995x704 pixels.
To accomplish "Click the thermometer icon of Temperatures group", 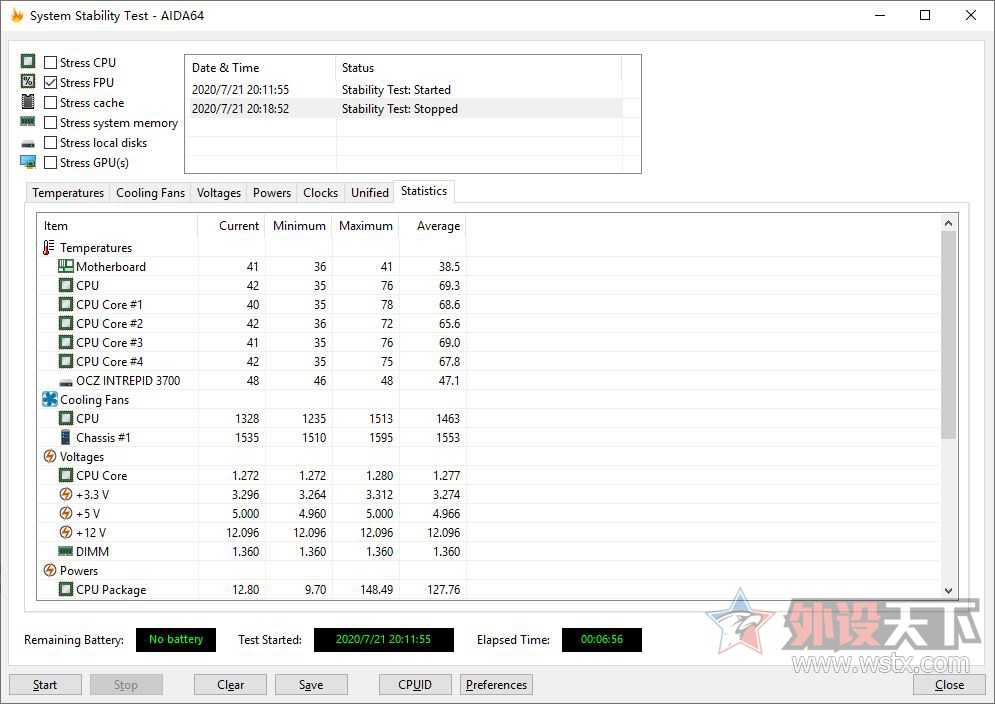I will point(49,248).
